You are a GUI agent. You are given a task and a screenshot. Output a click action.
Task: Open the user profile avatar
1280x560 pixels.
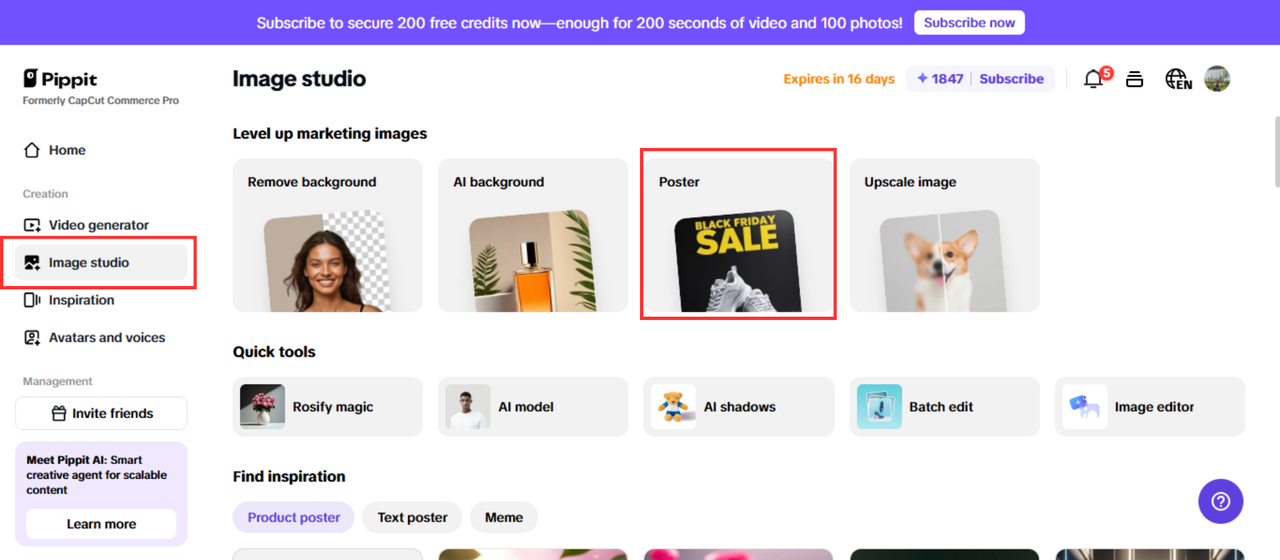click(1217, 79)
